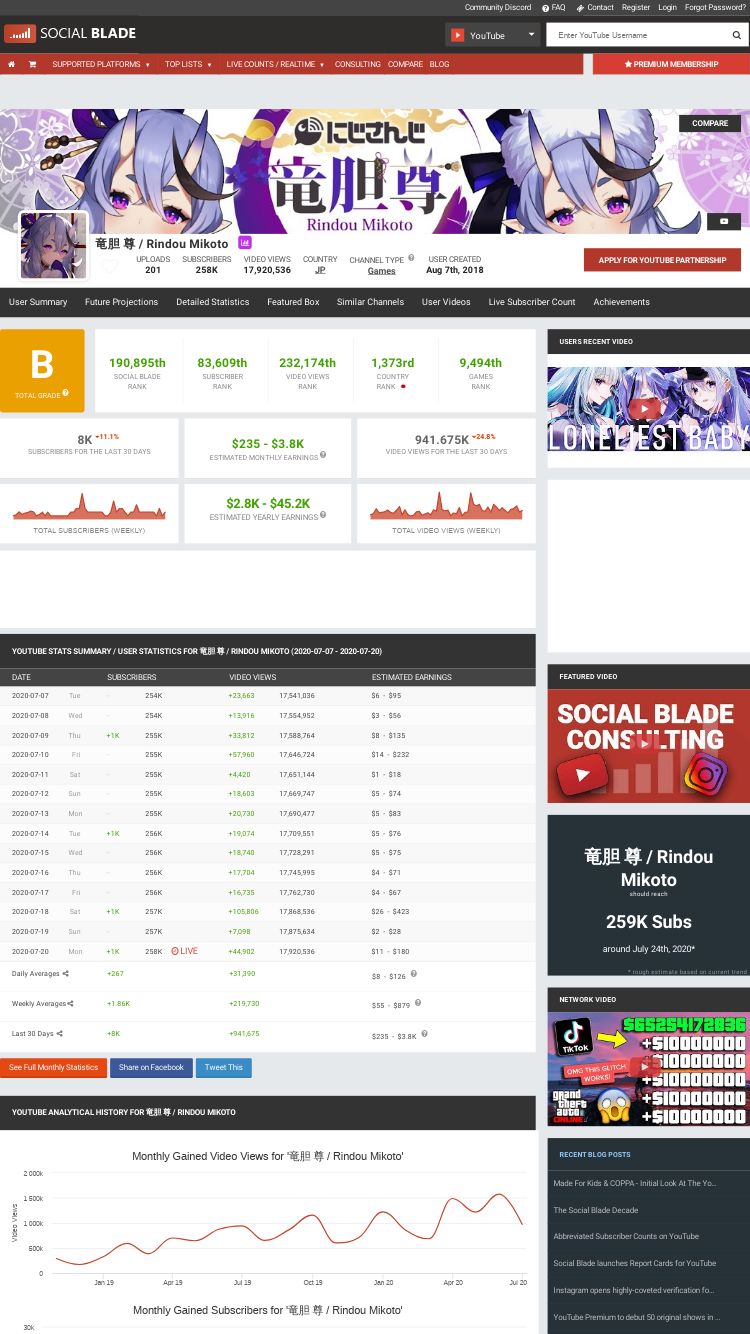Click Apply for YouTube Partnership button
The height and width of the screenshot is (1334, 750).
click(x=662, y=260)
